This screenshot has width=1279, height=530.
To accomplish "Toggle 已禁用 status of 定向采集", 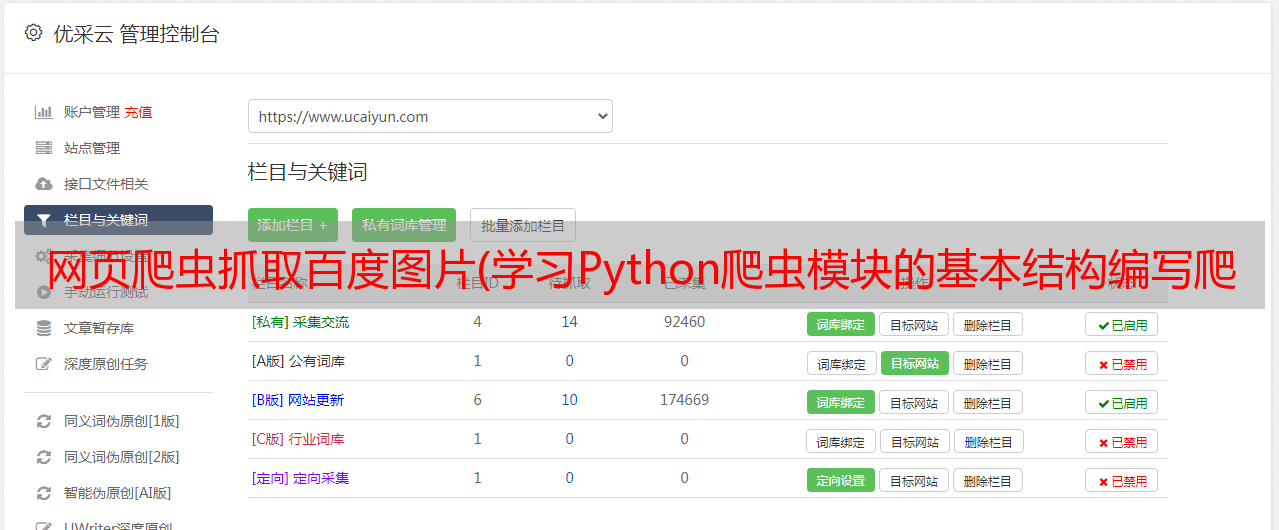I will pyautogui.click(x=1122, y=480).
